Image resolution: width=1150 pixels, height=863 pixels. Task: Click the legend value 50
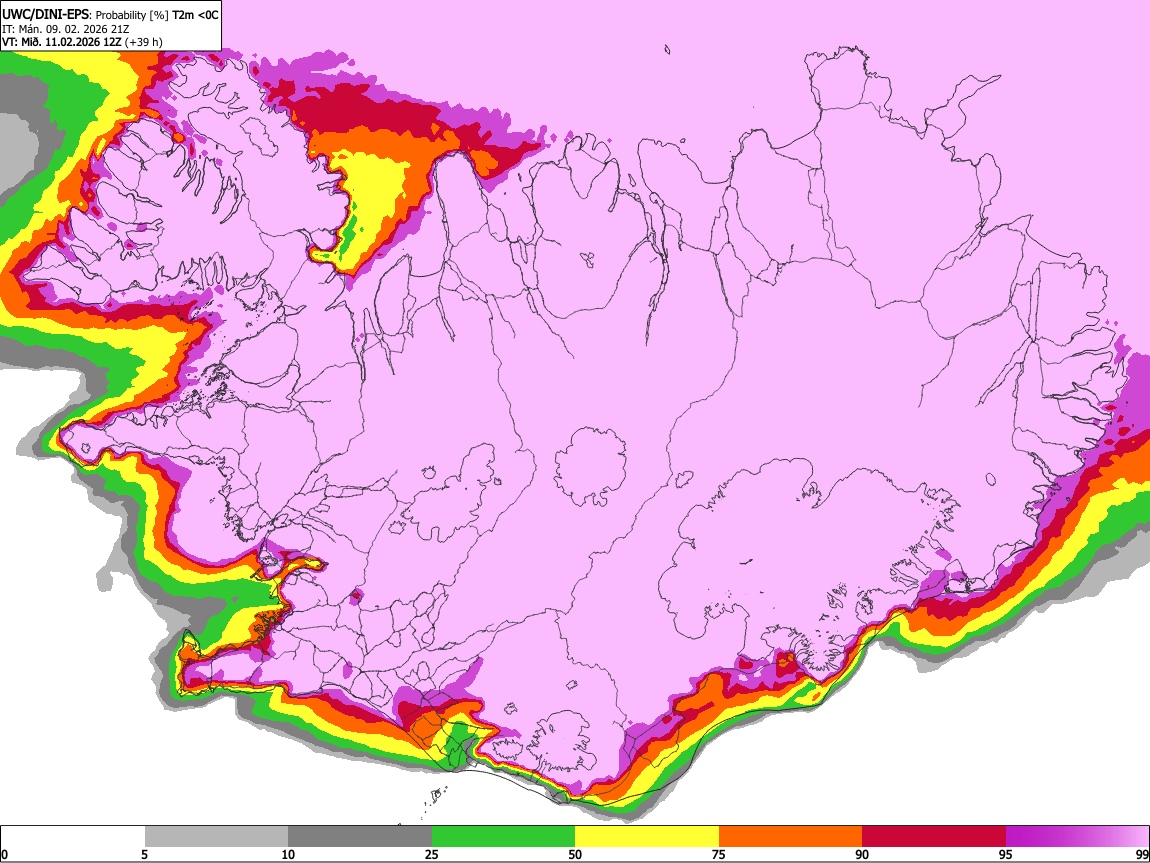click(575, 854)
